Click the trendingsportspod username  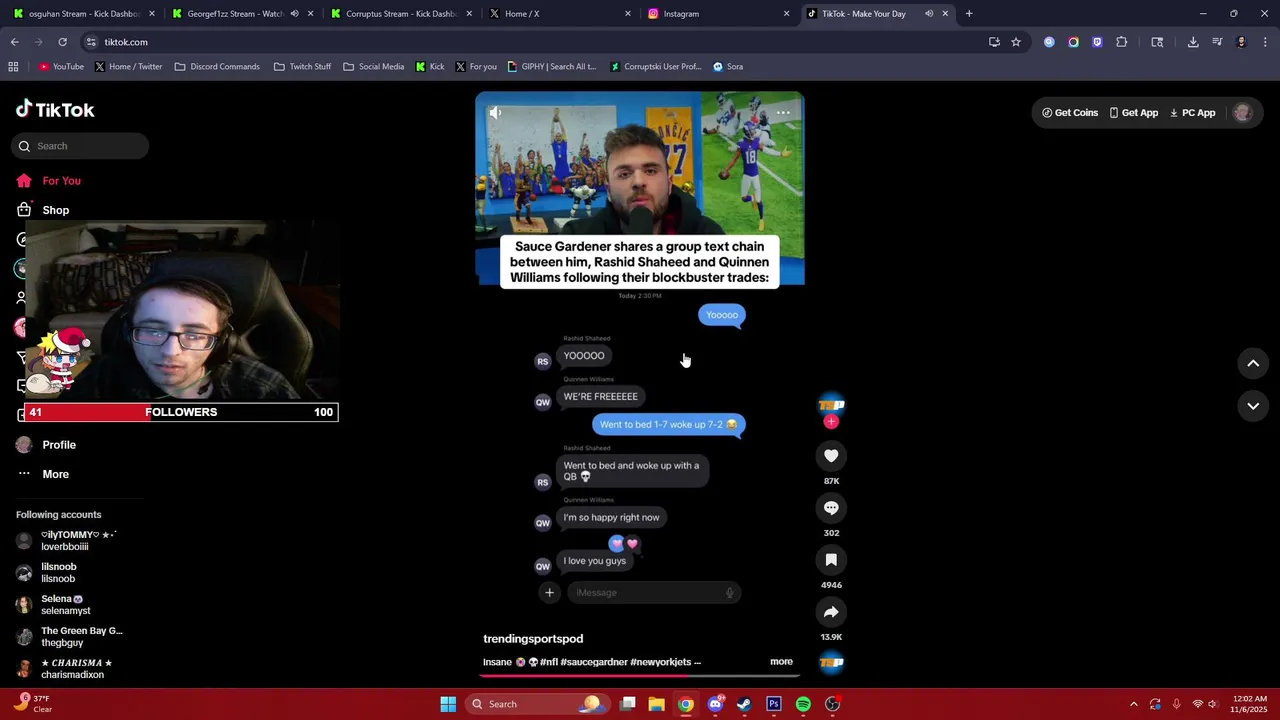pos(533,639)
